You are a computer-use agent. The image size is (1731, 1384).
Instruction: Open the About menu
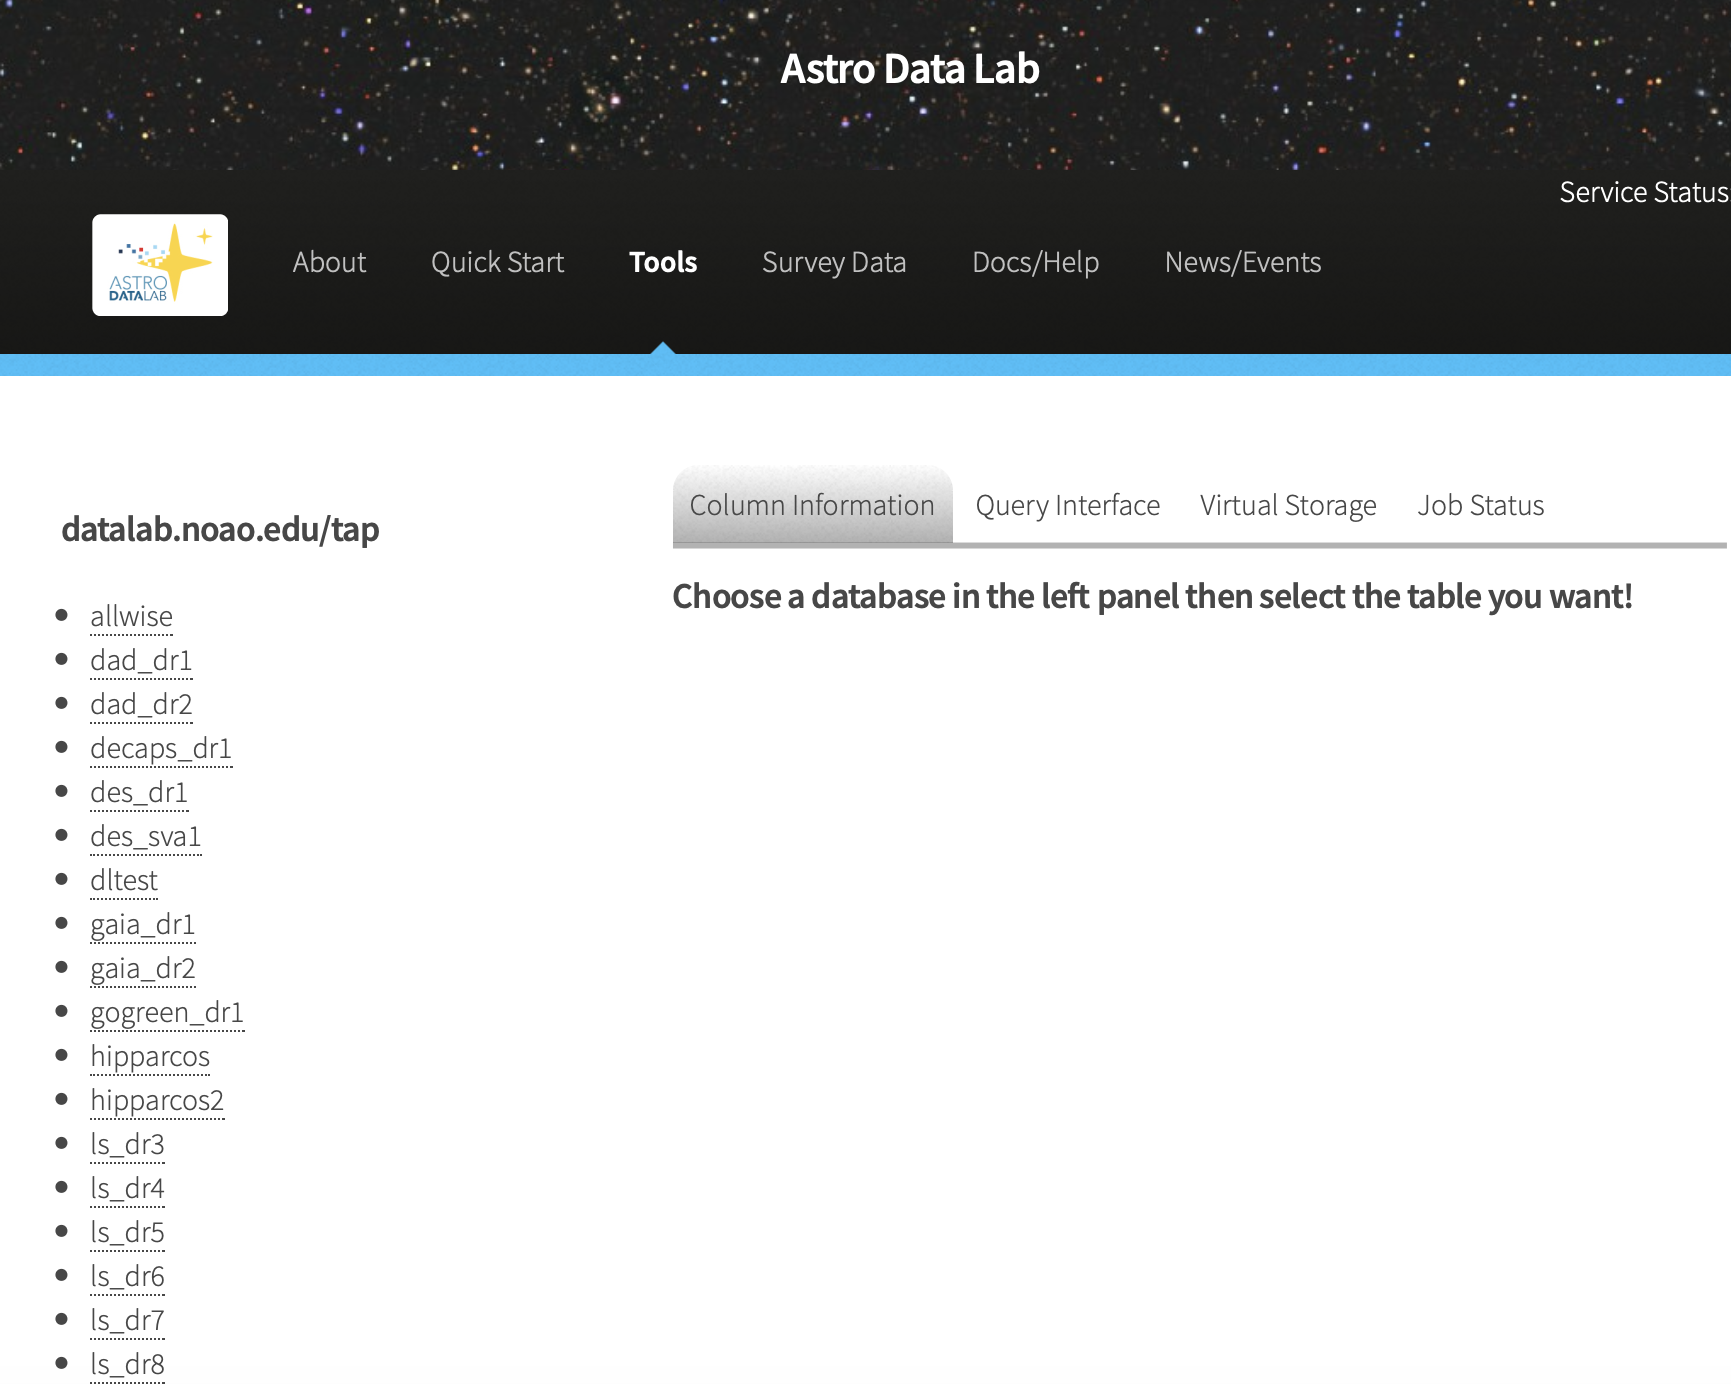[329, 262]
